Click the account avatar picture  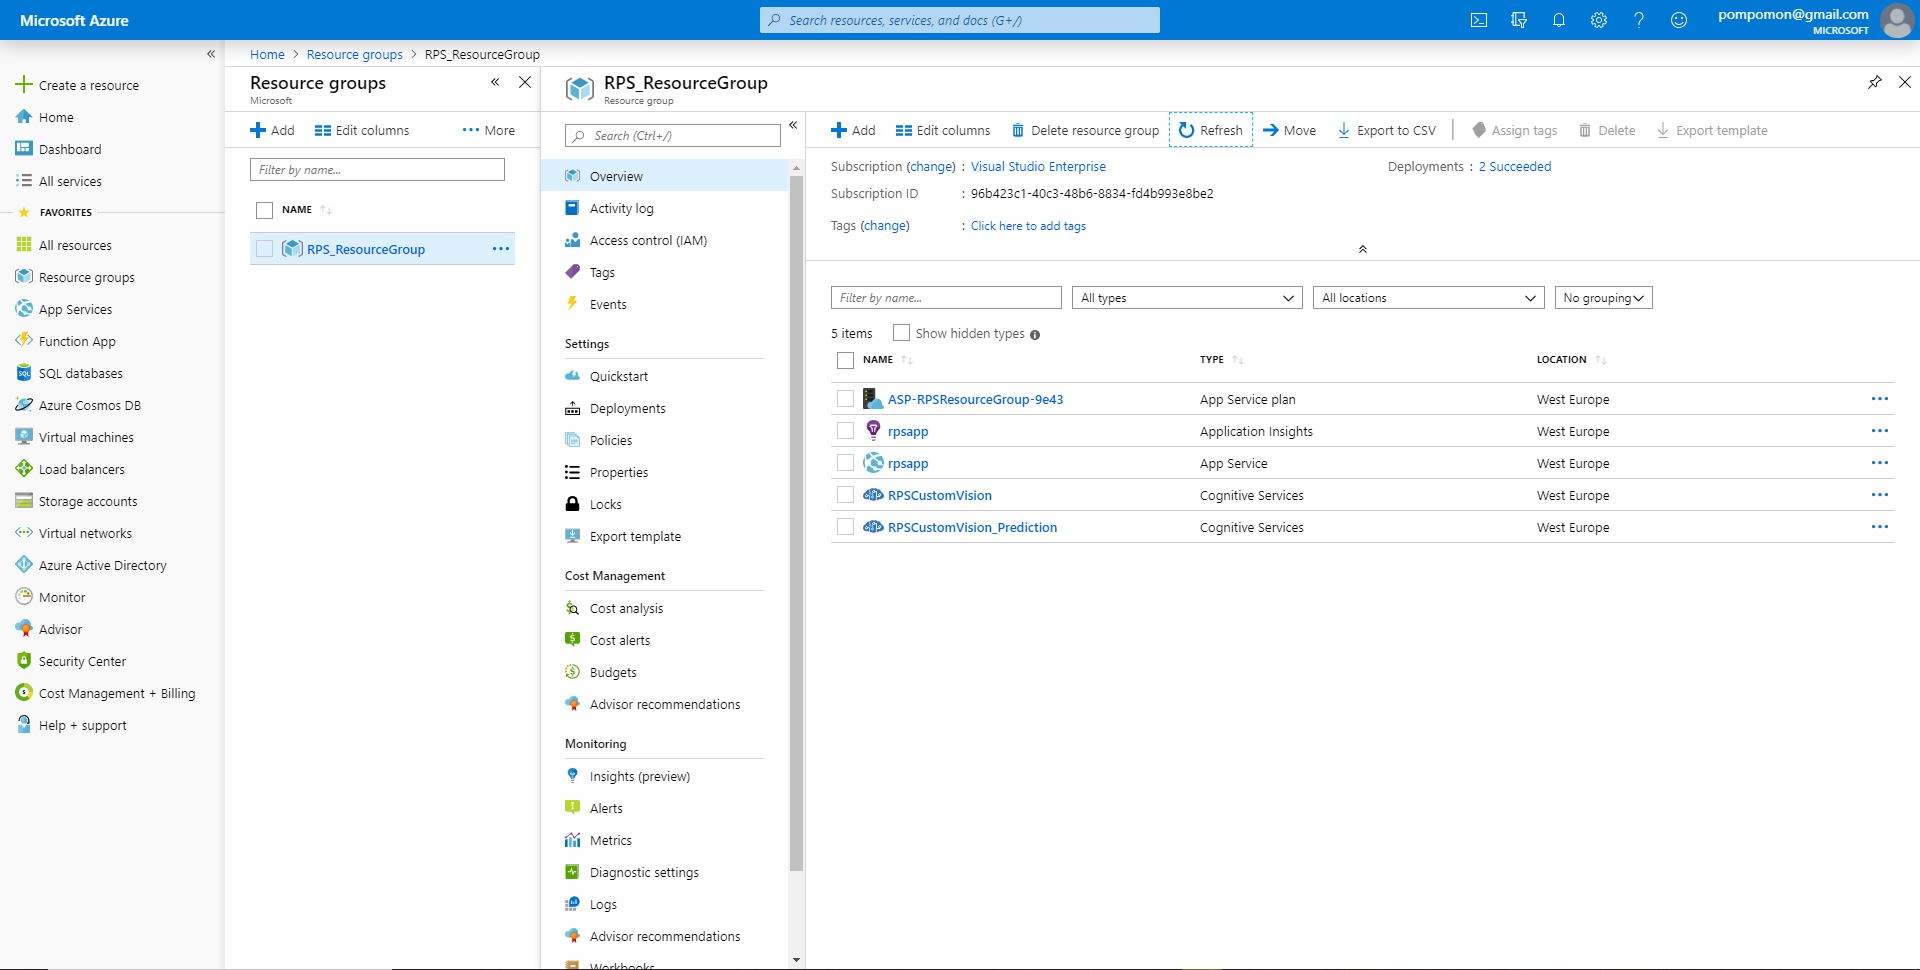tap(1897, 20)
